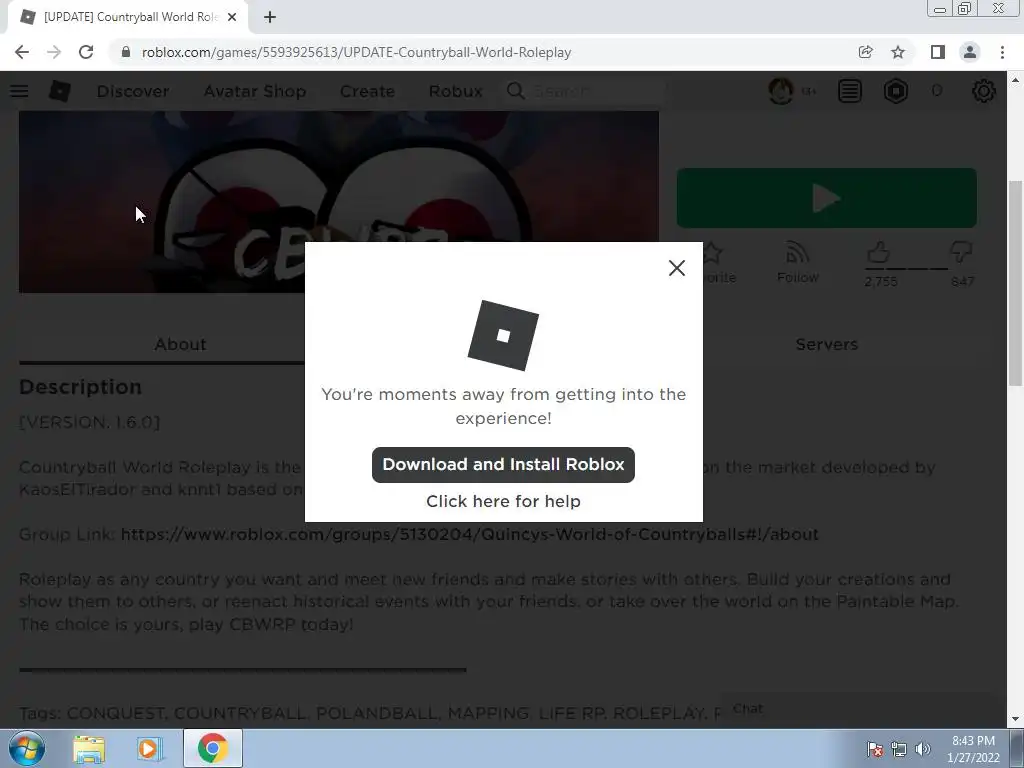
Task: Go back to the previous page
Action: (x=22, y=52)
